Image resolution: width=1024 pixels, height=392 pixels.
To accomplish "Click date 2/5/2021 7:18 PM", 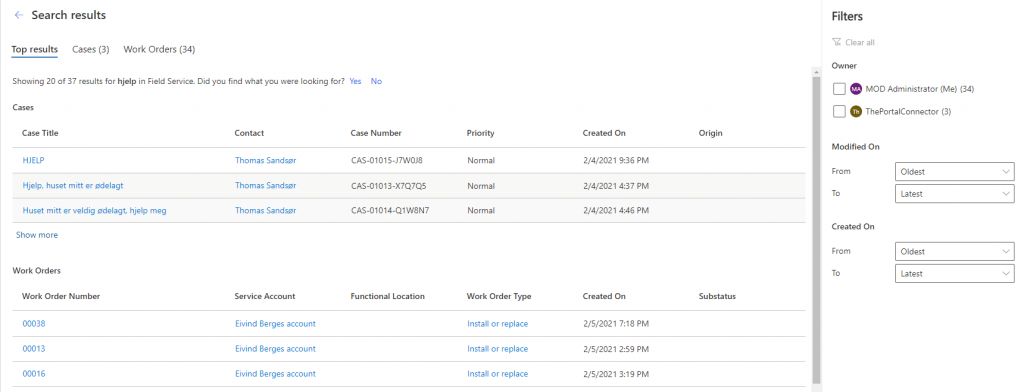I will pyautogui.click(x=616, y=323).
